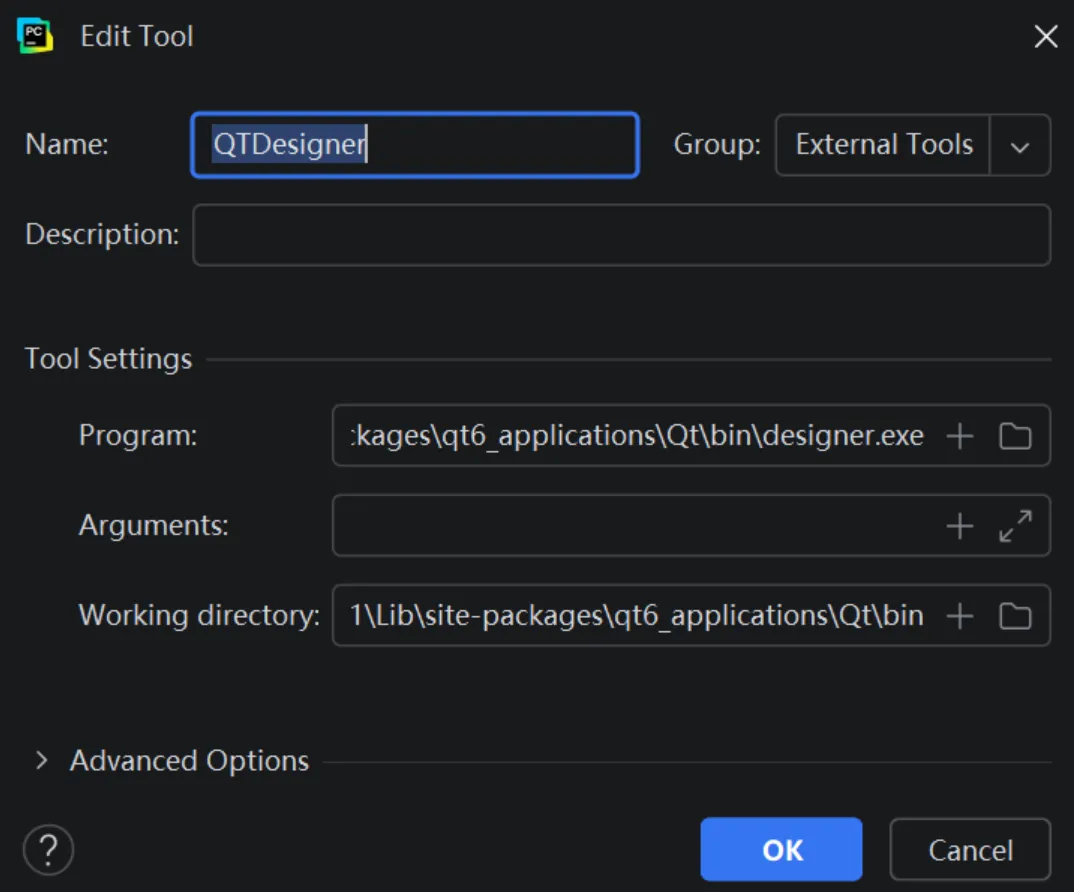Open the Group dropdown arrow

click(1020, 146)
